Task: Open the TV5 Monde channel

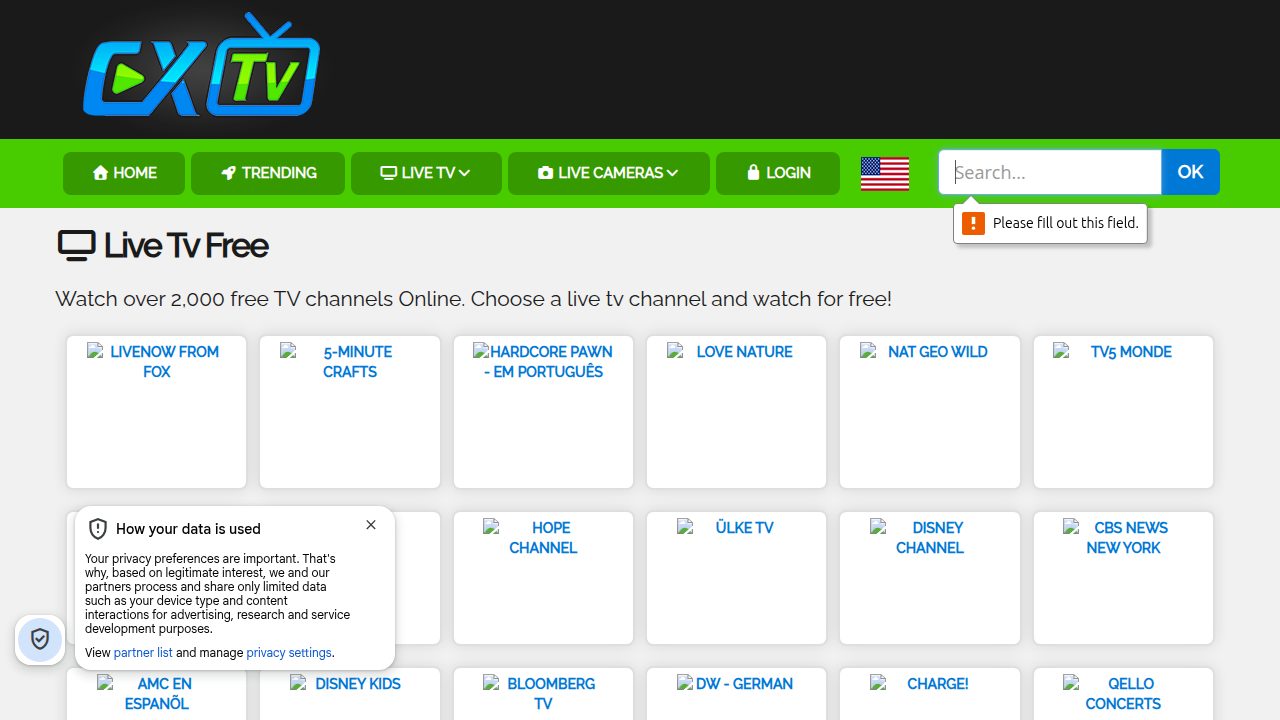Action: coord(1123,412)
